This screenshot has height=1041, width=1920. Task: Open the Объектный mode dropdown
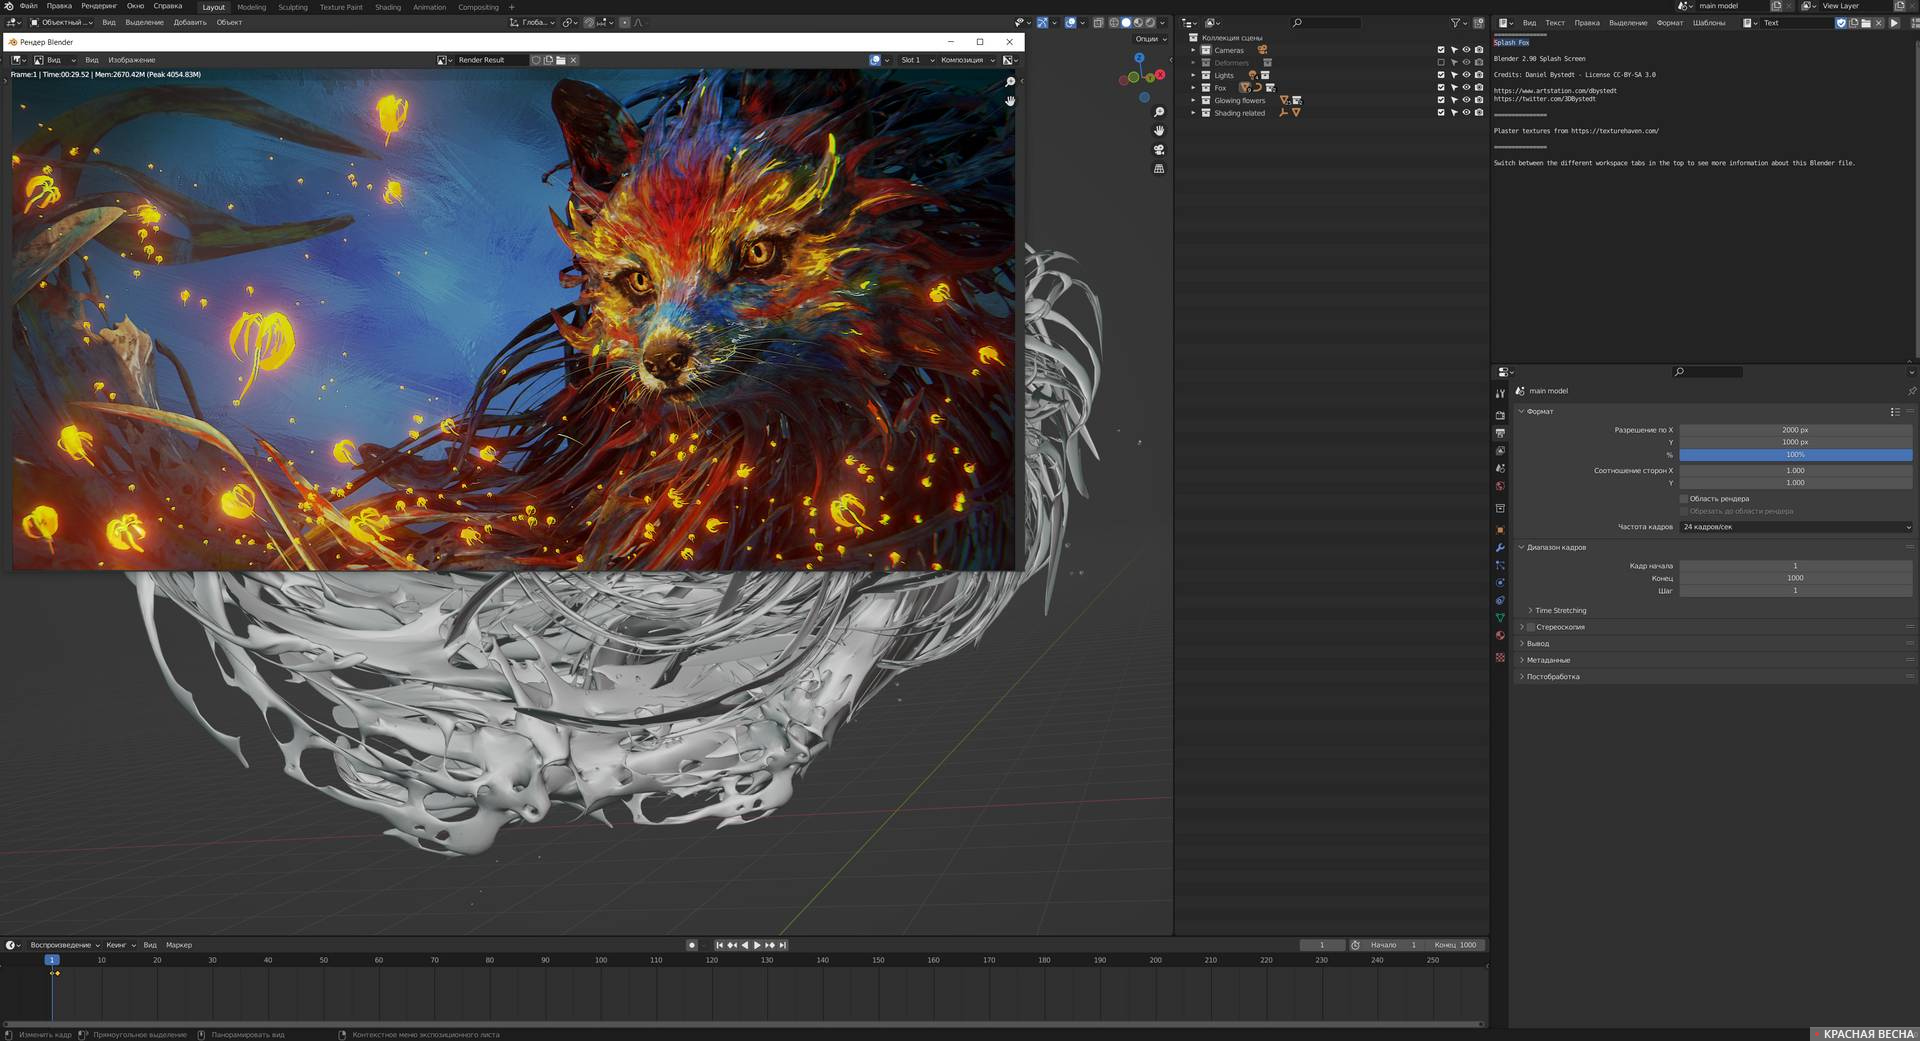pyautogui.click(x=61, y=22)
